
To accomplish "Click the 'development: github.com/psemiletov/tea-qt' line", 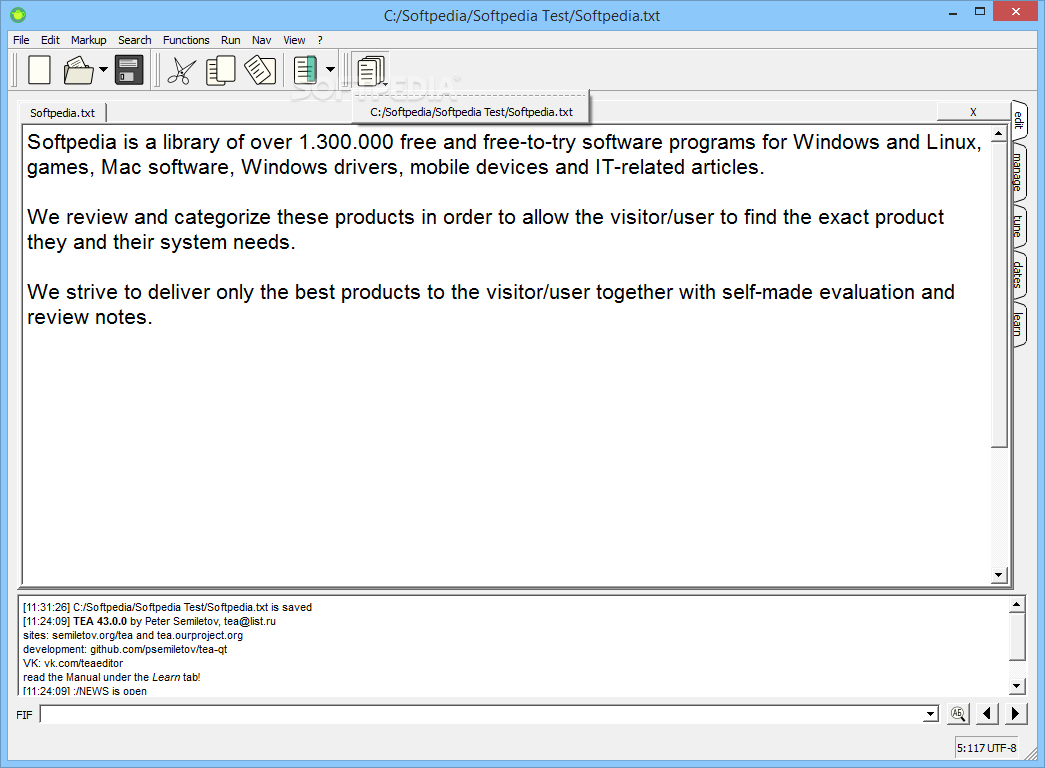I will click(x=125, y=649).
